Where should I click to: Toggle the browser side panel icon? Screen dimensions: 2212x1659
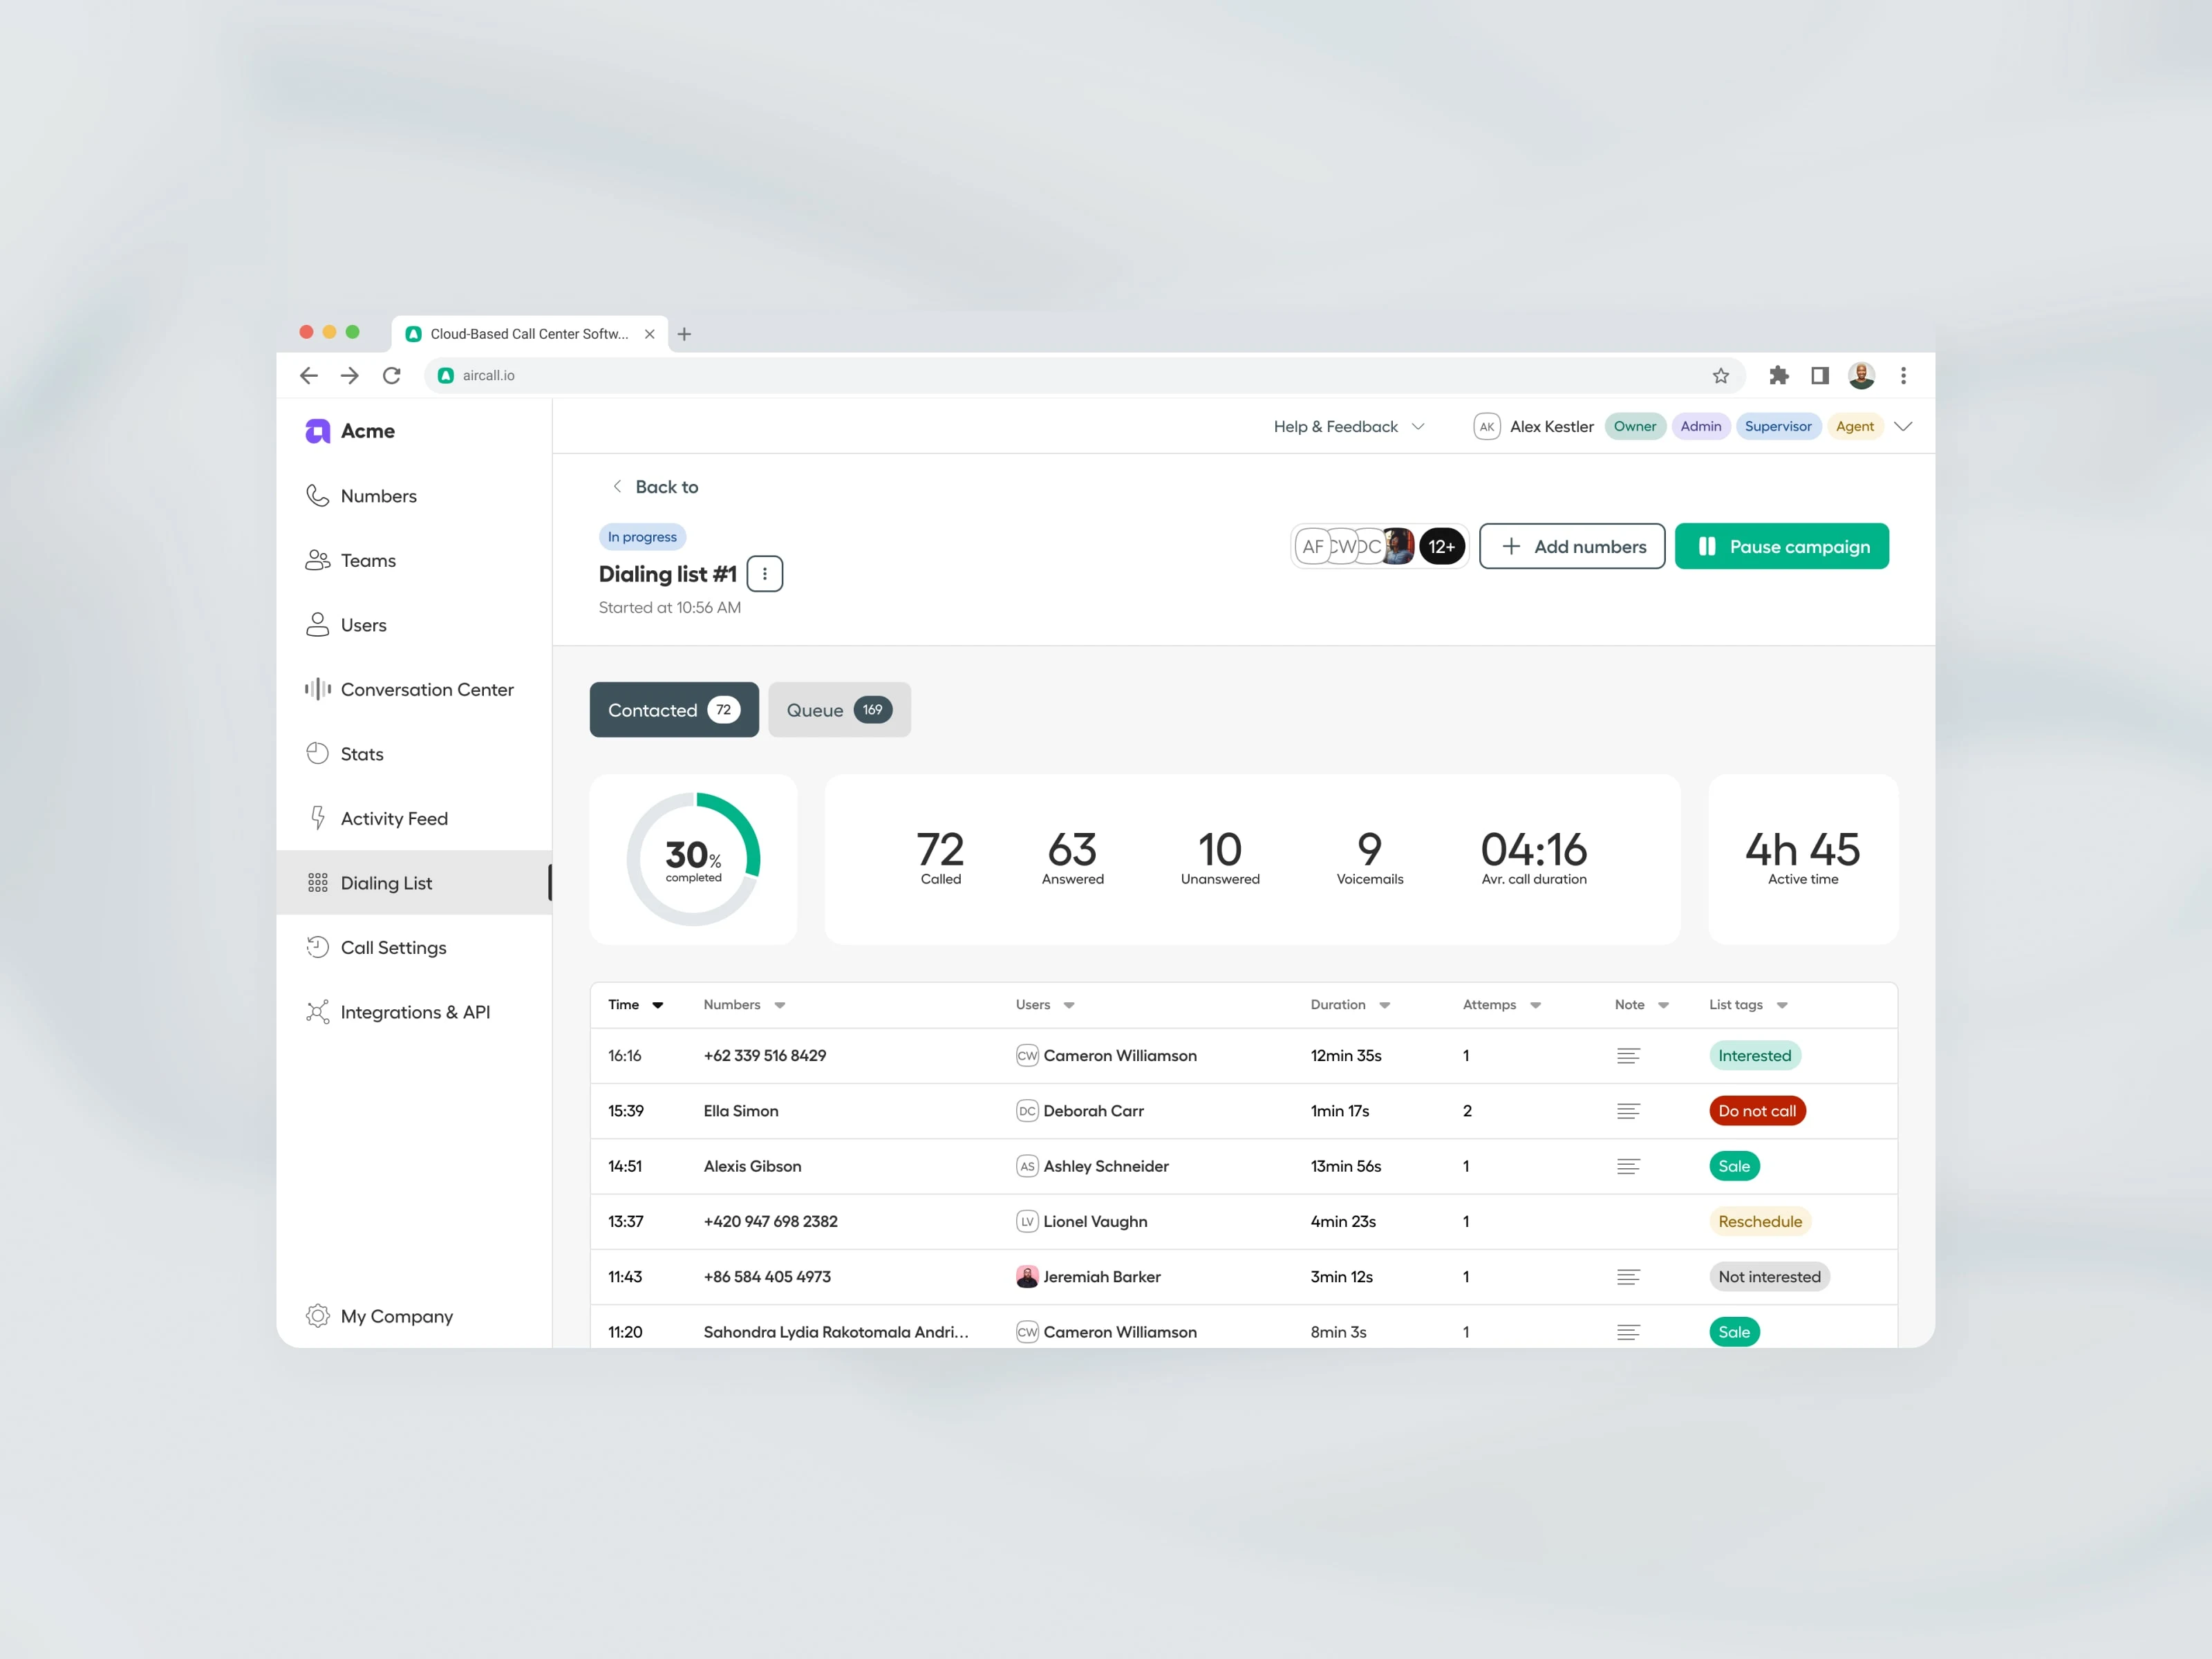click(x=1819, y=375)
